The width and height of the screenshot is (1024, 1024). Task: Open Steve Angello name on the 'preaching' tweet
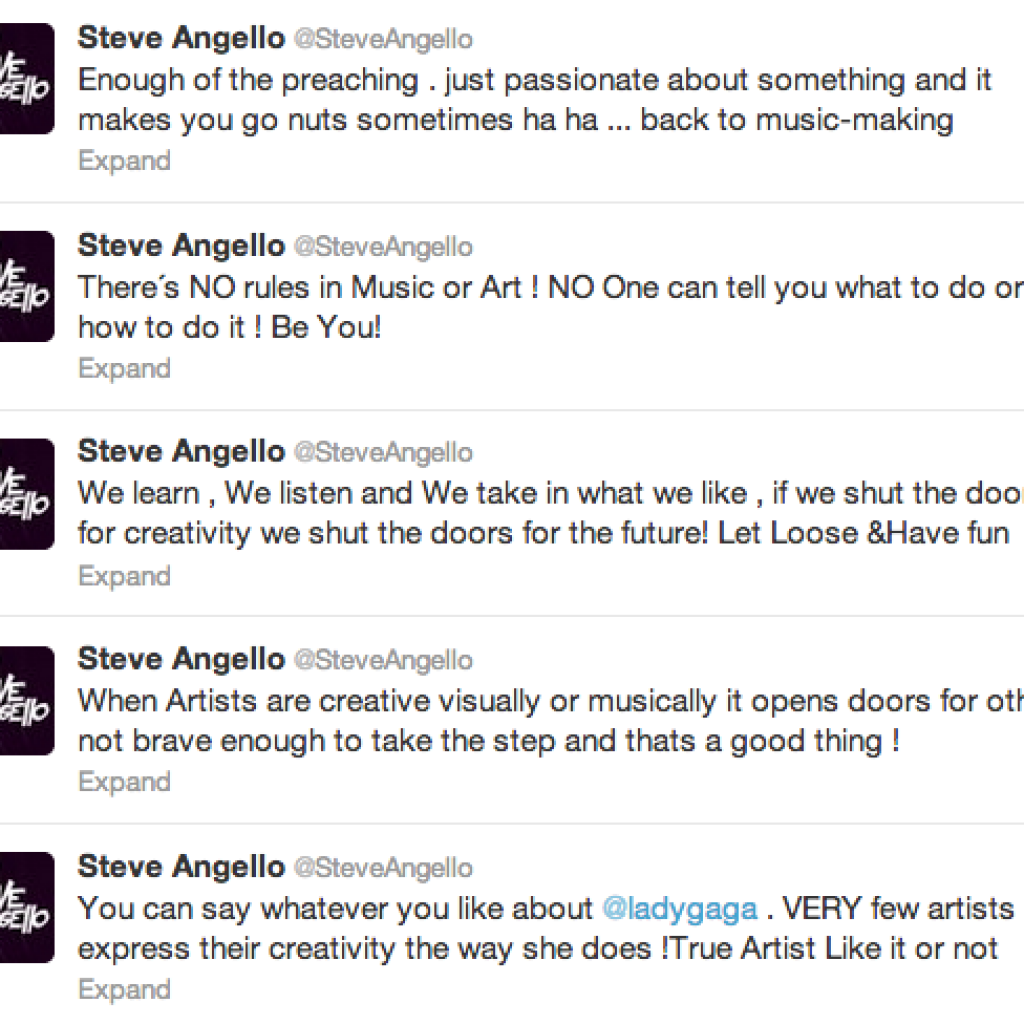[181, 38]
